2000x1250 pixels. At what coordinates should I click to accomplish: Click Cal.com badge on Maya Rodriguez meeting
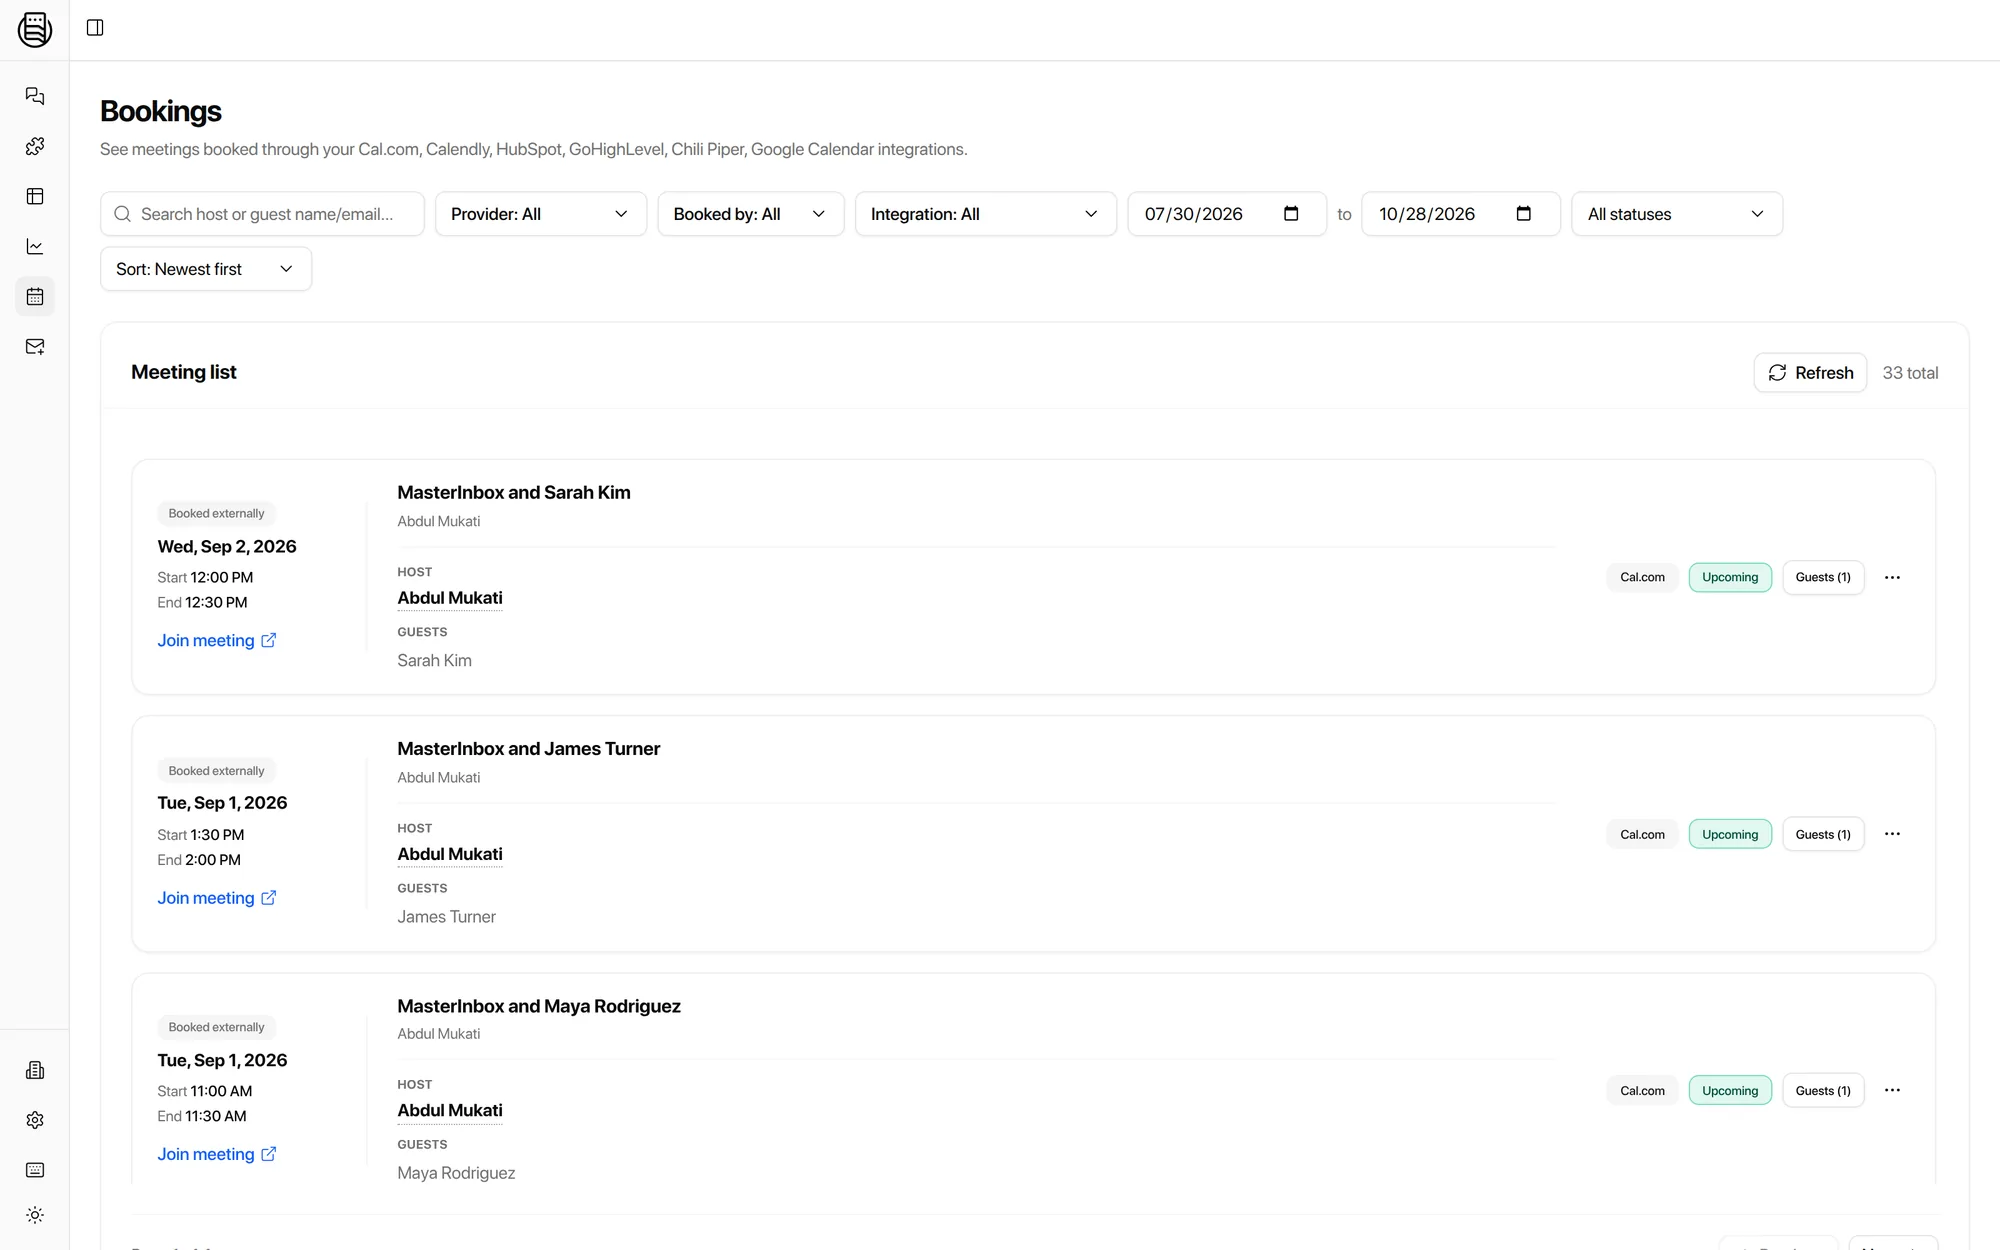(1642, 1090)
